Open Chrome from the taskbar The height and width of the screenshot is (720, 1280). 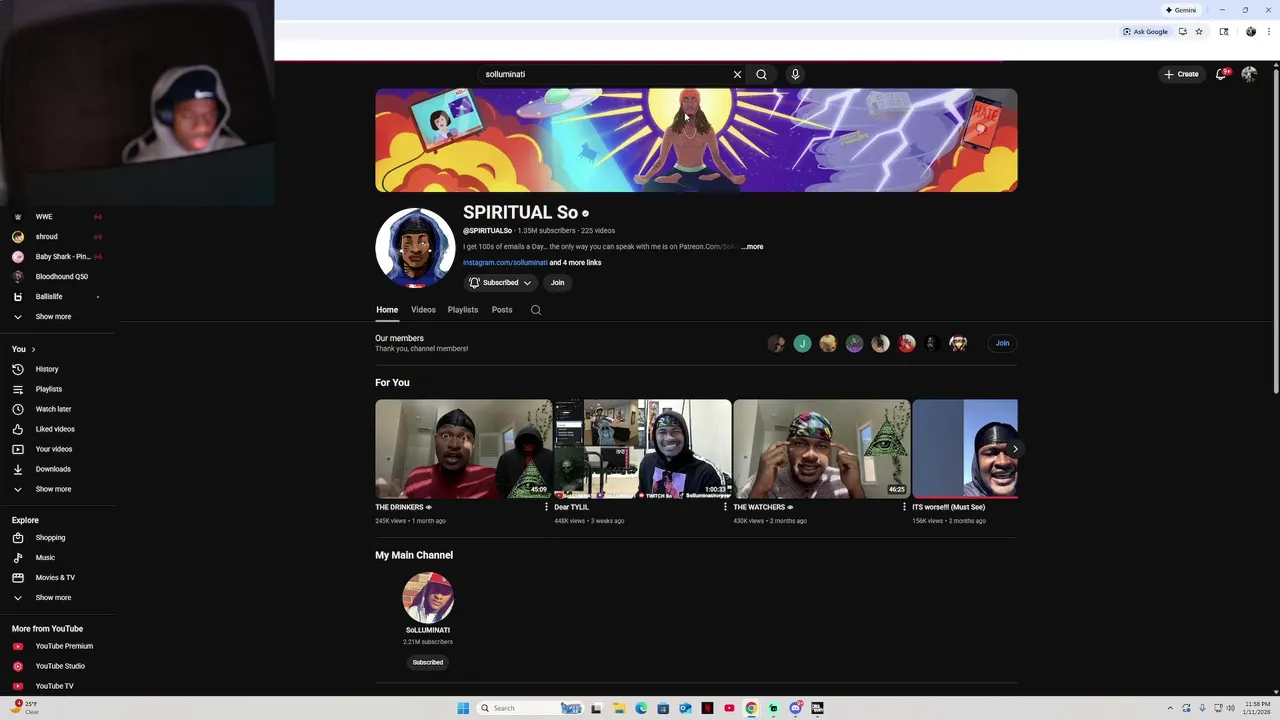click(x=751, y=708)
